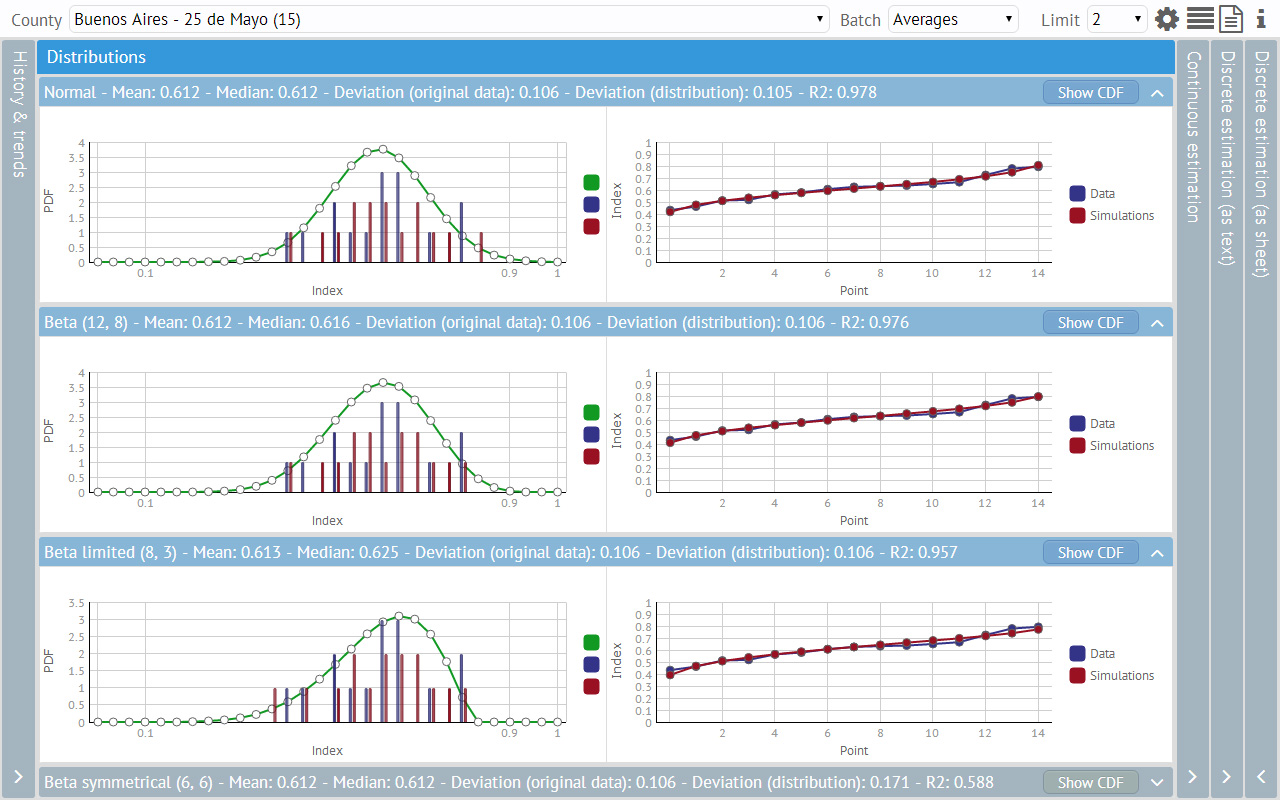Toggle blue legend swatch in Beta limited PDF chart

591,664
